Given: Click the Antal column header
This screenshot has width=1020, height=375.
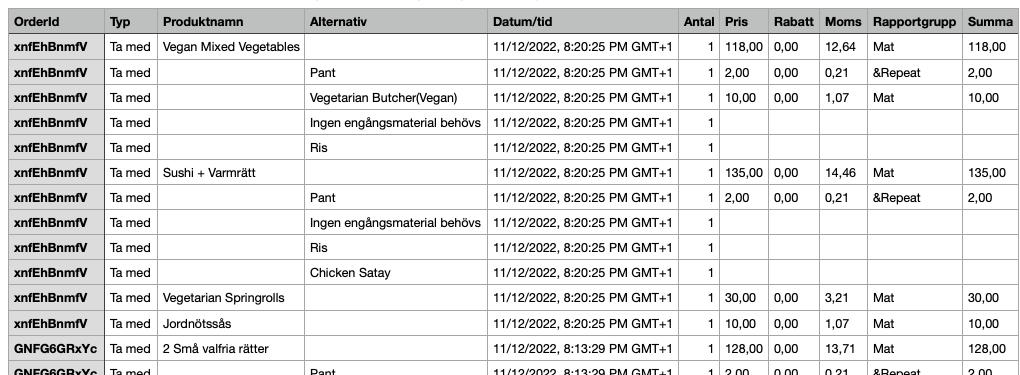Looking at the screenshot, I should (699, 21).
